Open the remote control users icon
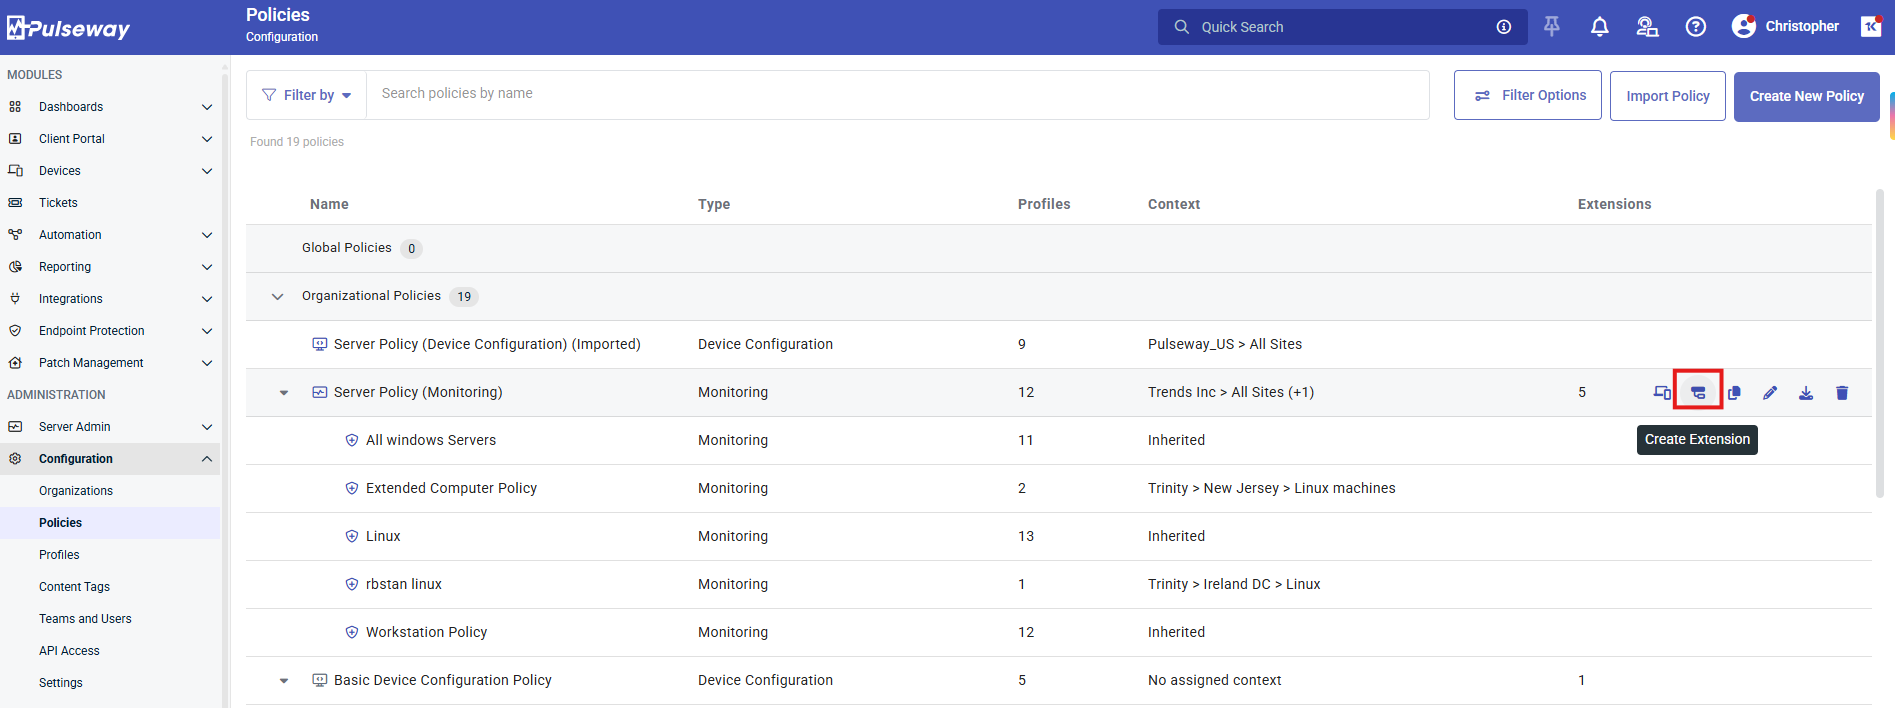Viewport: 1895px width, 708px height. (x=1647, y=27)
